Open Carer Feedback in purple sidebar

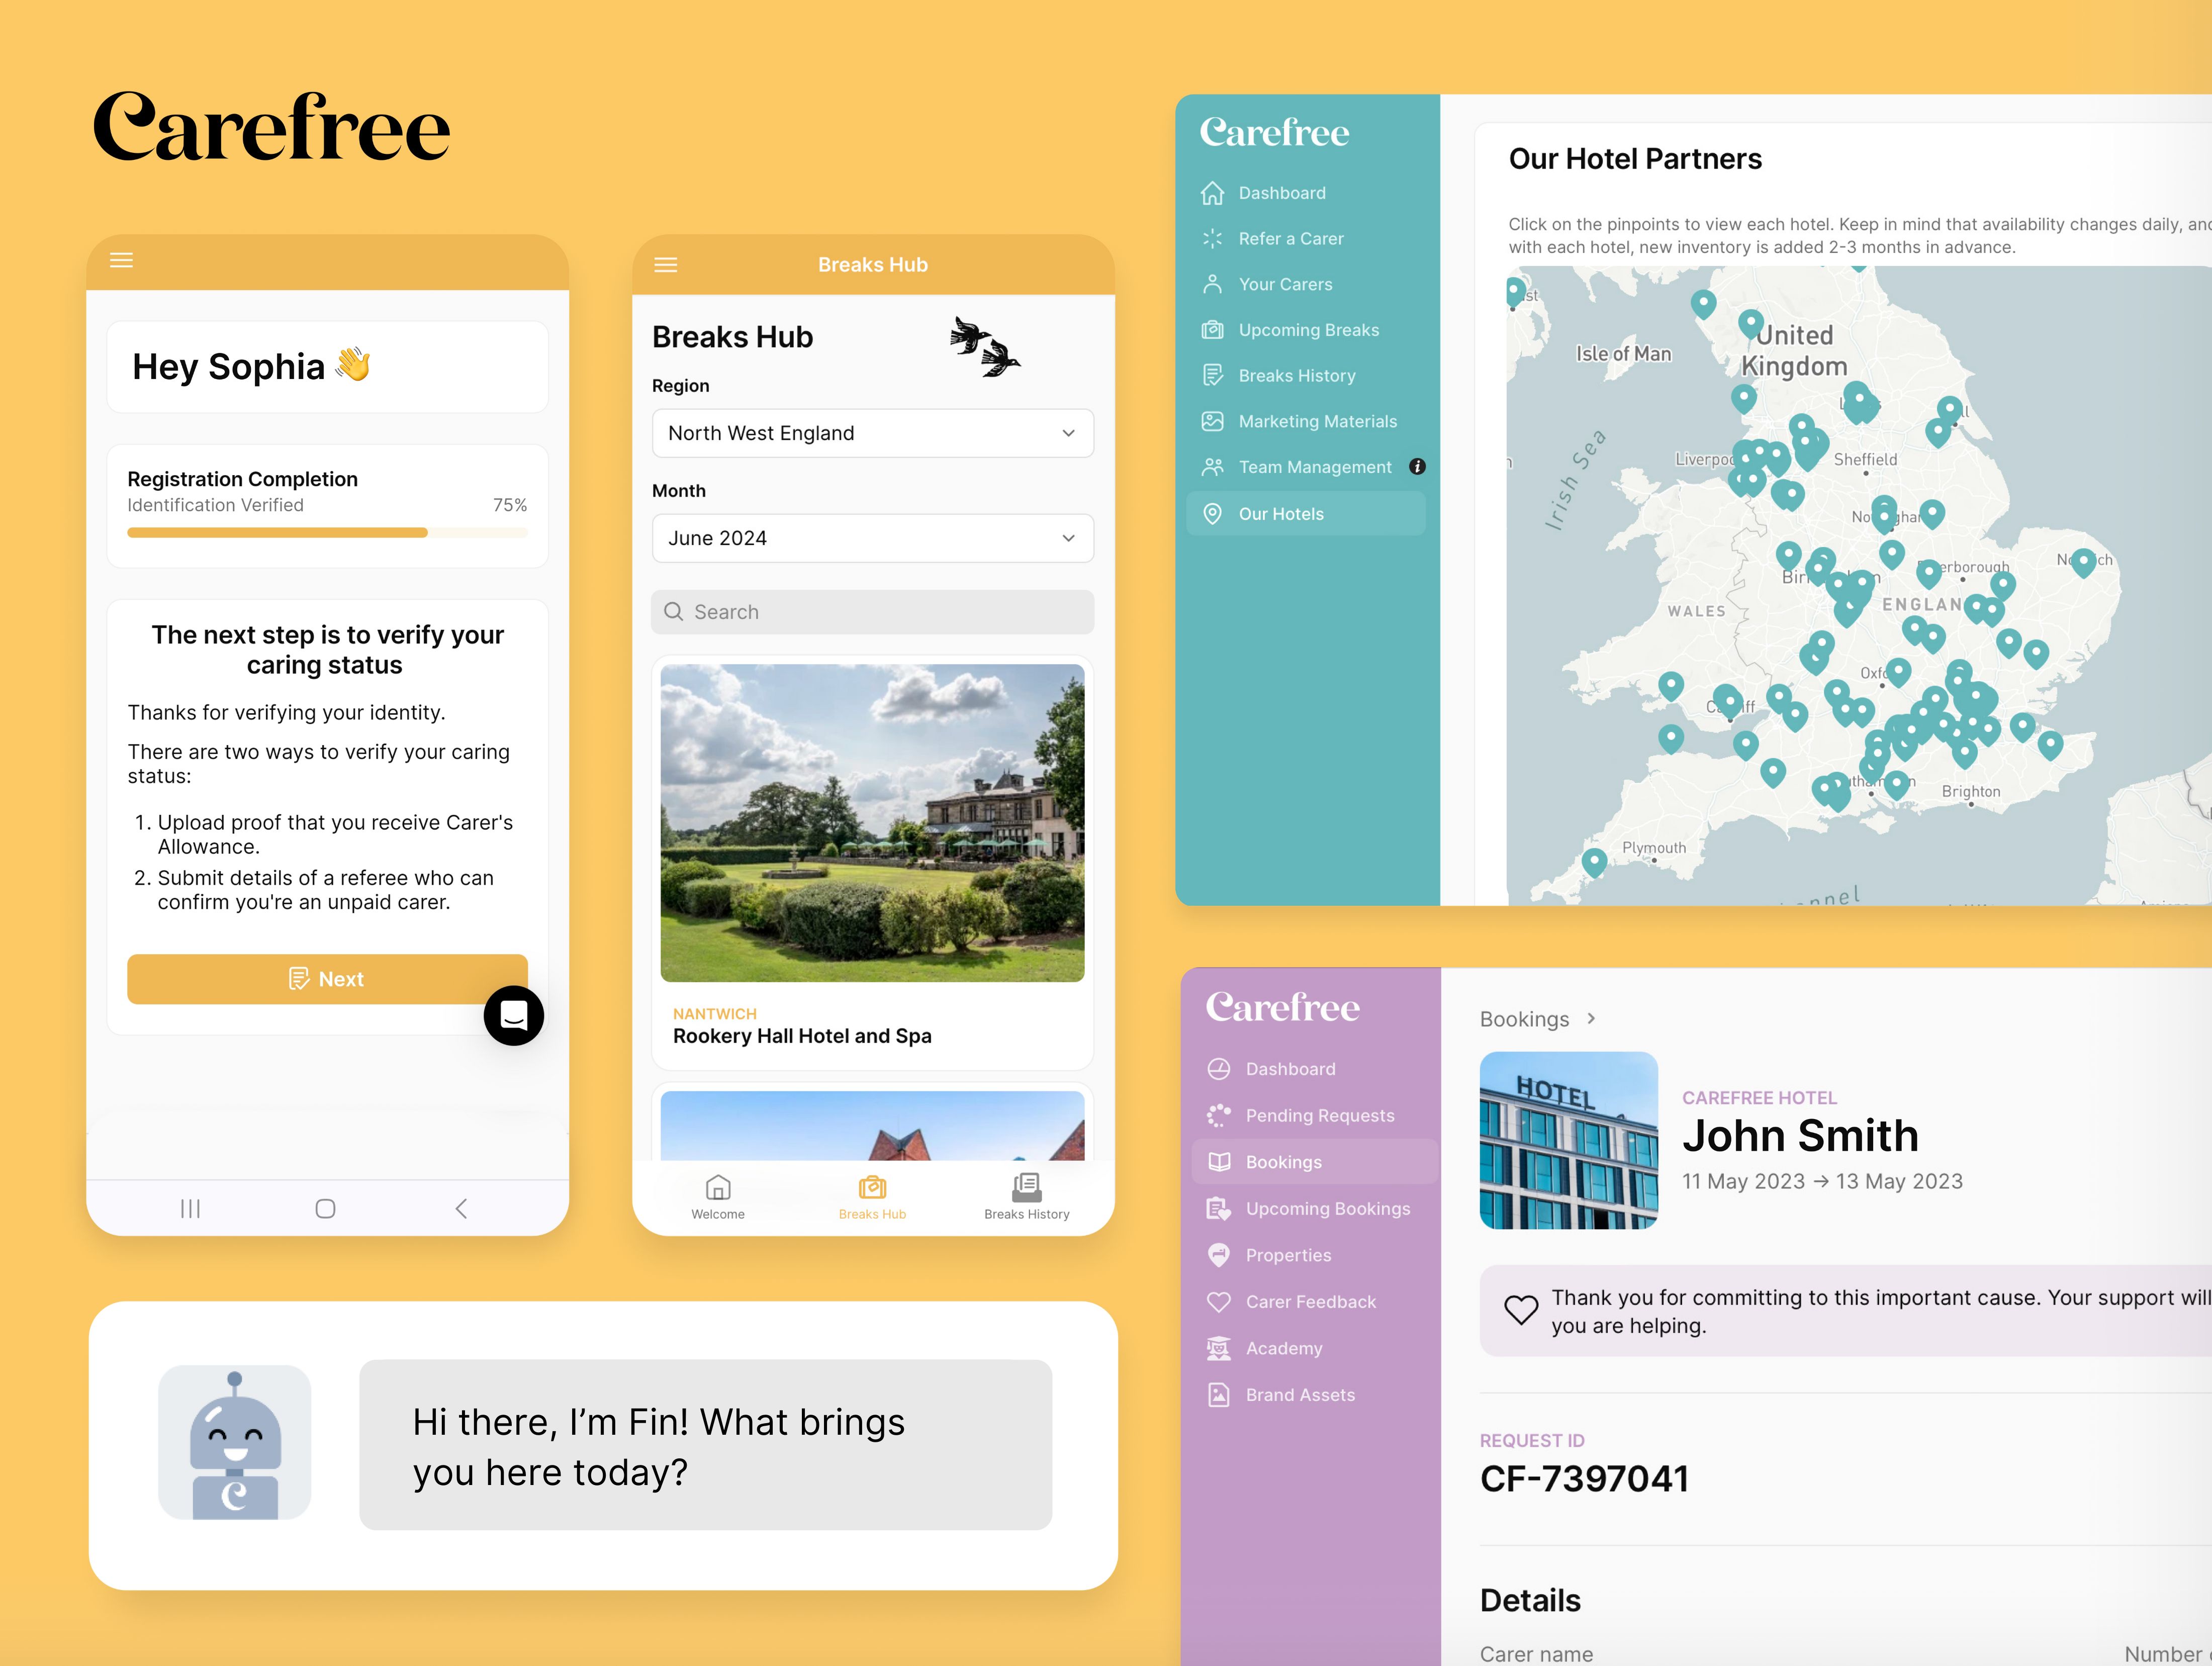[1314, 1302]
